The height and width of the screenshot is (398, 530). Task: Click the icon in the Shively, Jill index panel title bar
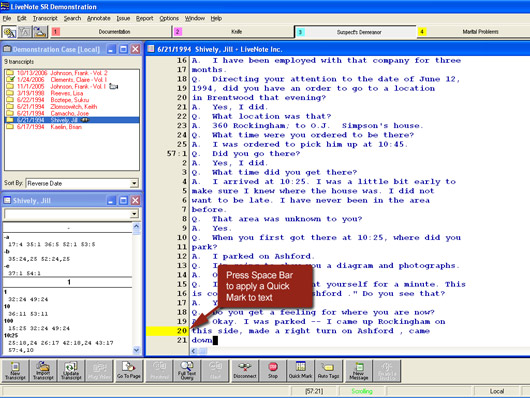pos(7,201)
